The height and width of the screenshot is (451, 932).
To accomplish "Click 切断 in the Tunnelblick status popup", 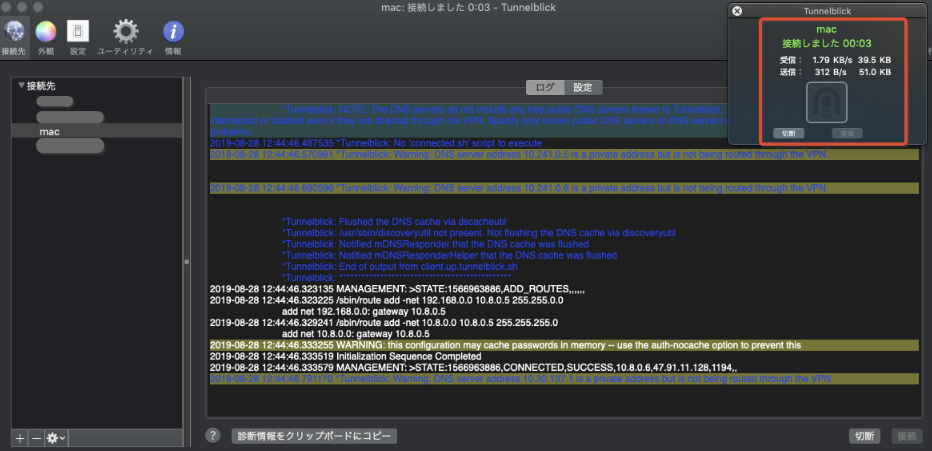I will (789, 133).
